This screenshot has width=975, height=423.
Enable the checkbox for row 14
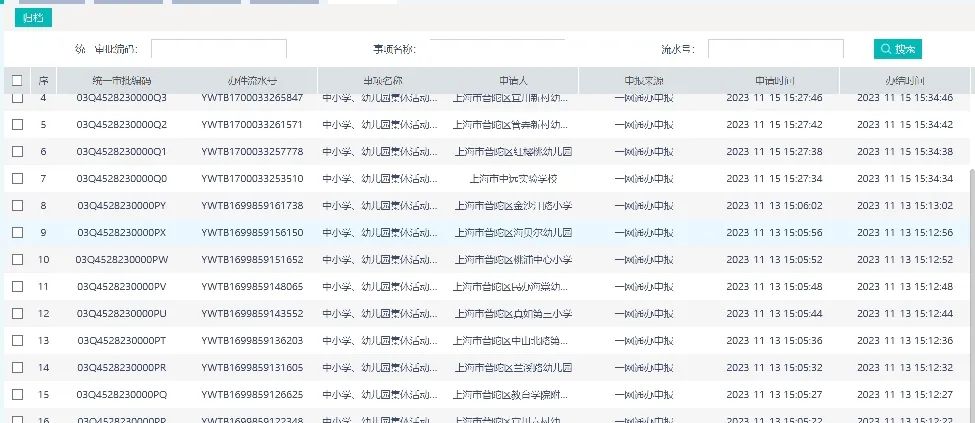pyautogui.click(x=17, y=367)
